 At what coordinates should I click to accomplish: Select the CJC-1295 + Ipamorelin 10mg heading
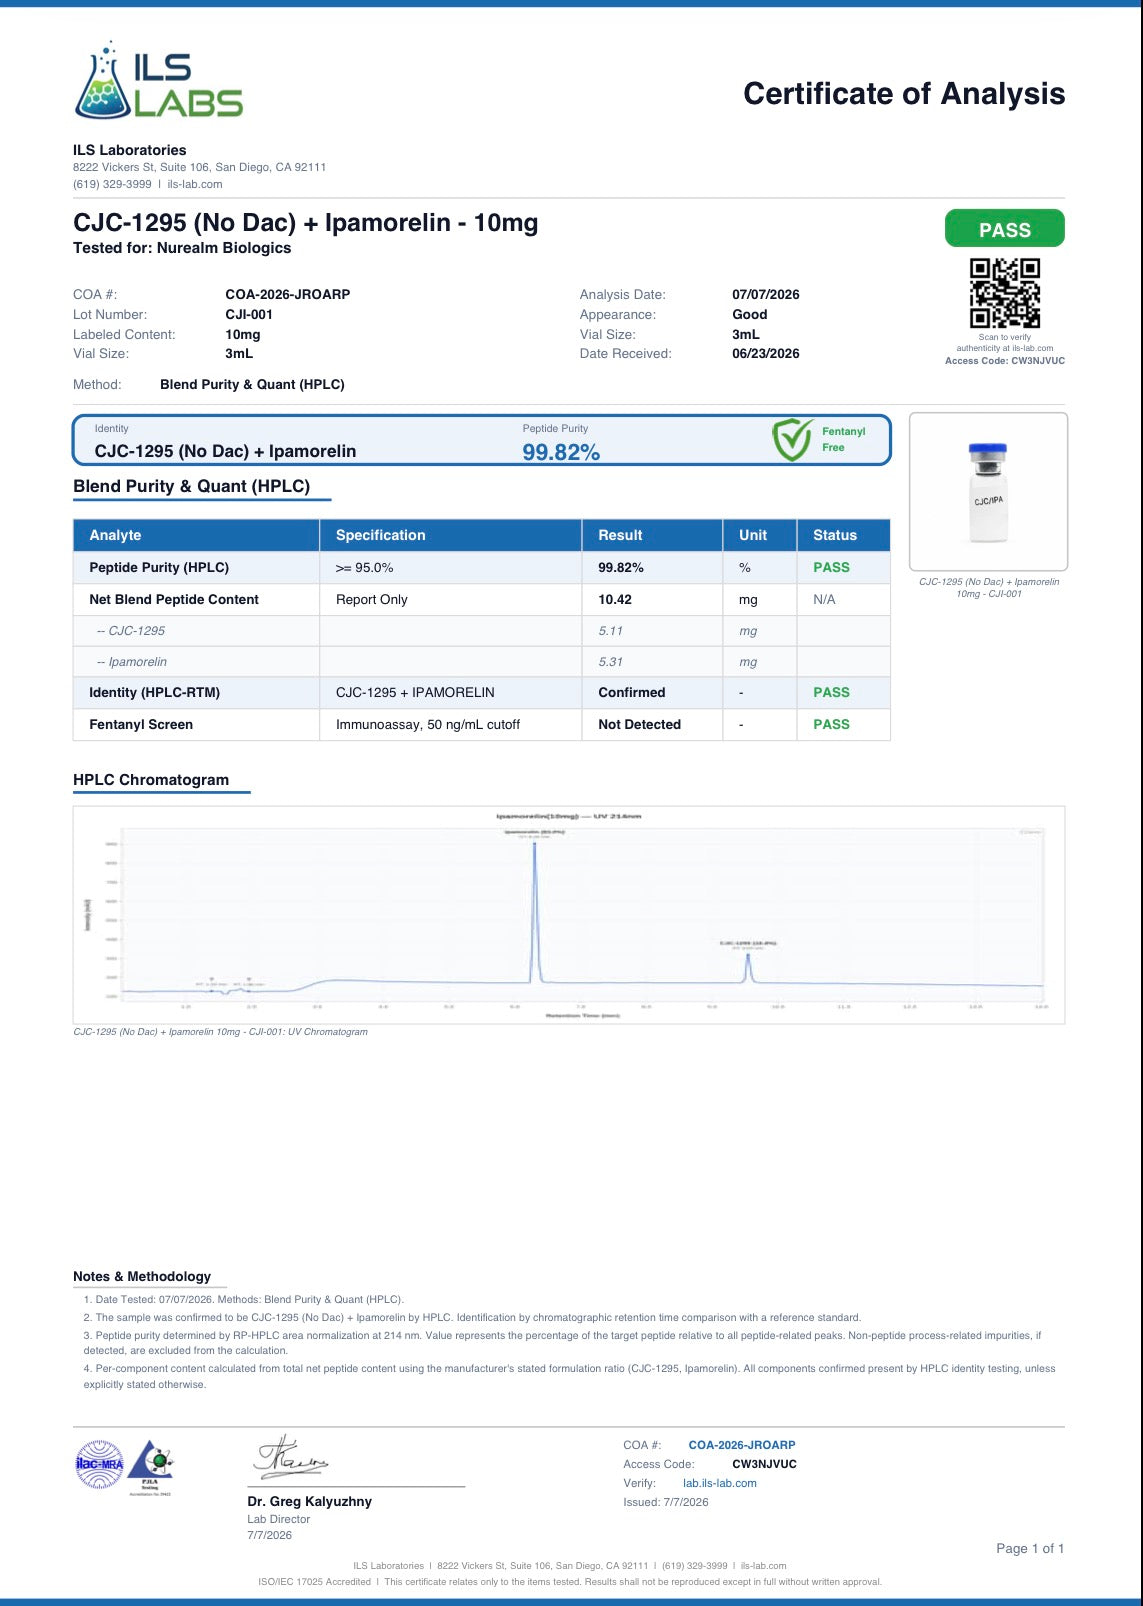pyautogui.click(x=305, y=222)
